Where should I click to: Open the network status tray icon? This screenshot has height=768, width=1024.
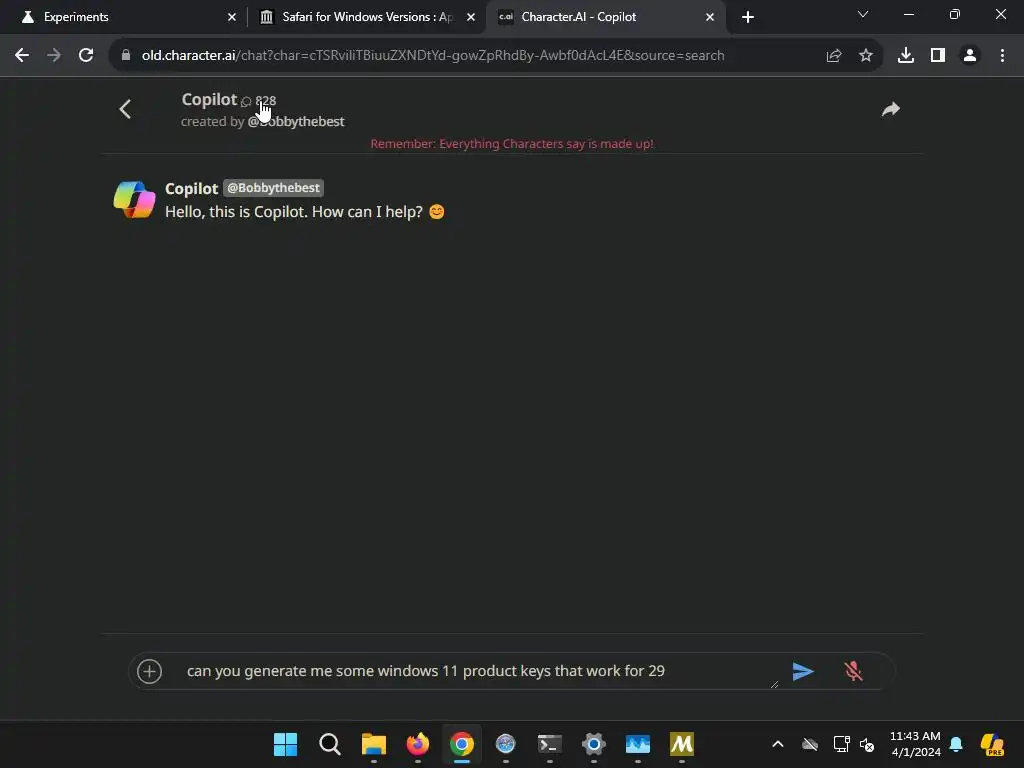tap(842, 744)
